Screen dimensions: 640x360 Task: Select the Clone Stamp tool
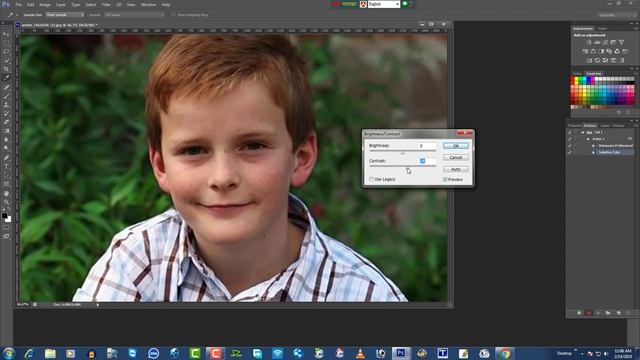pos(6,104)
